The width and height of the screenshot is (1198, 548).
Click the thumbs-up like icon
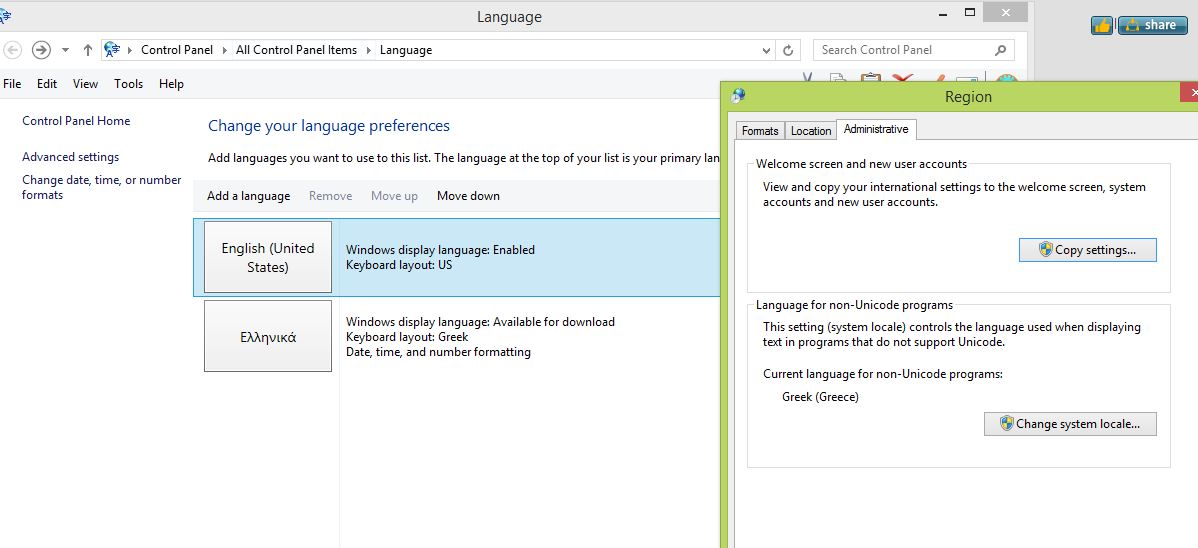pyautogui.click(x=1102, y=25)
